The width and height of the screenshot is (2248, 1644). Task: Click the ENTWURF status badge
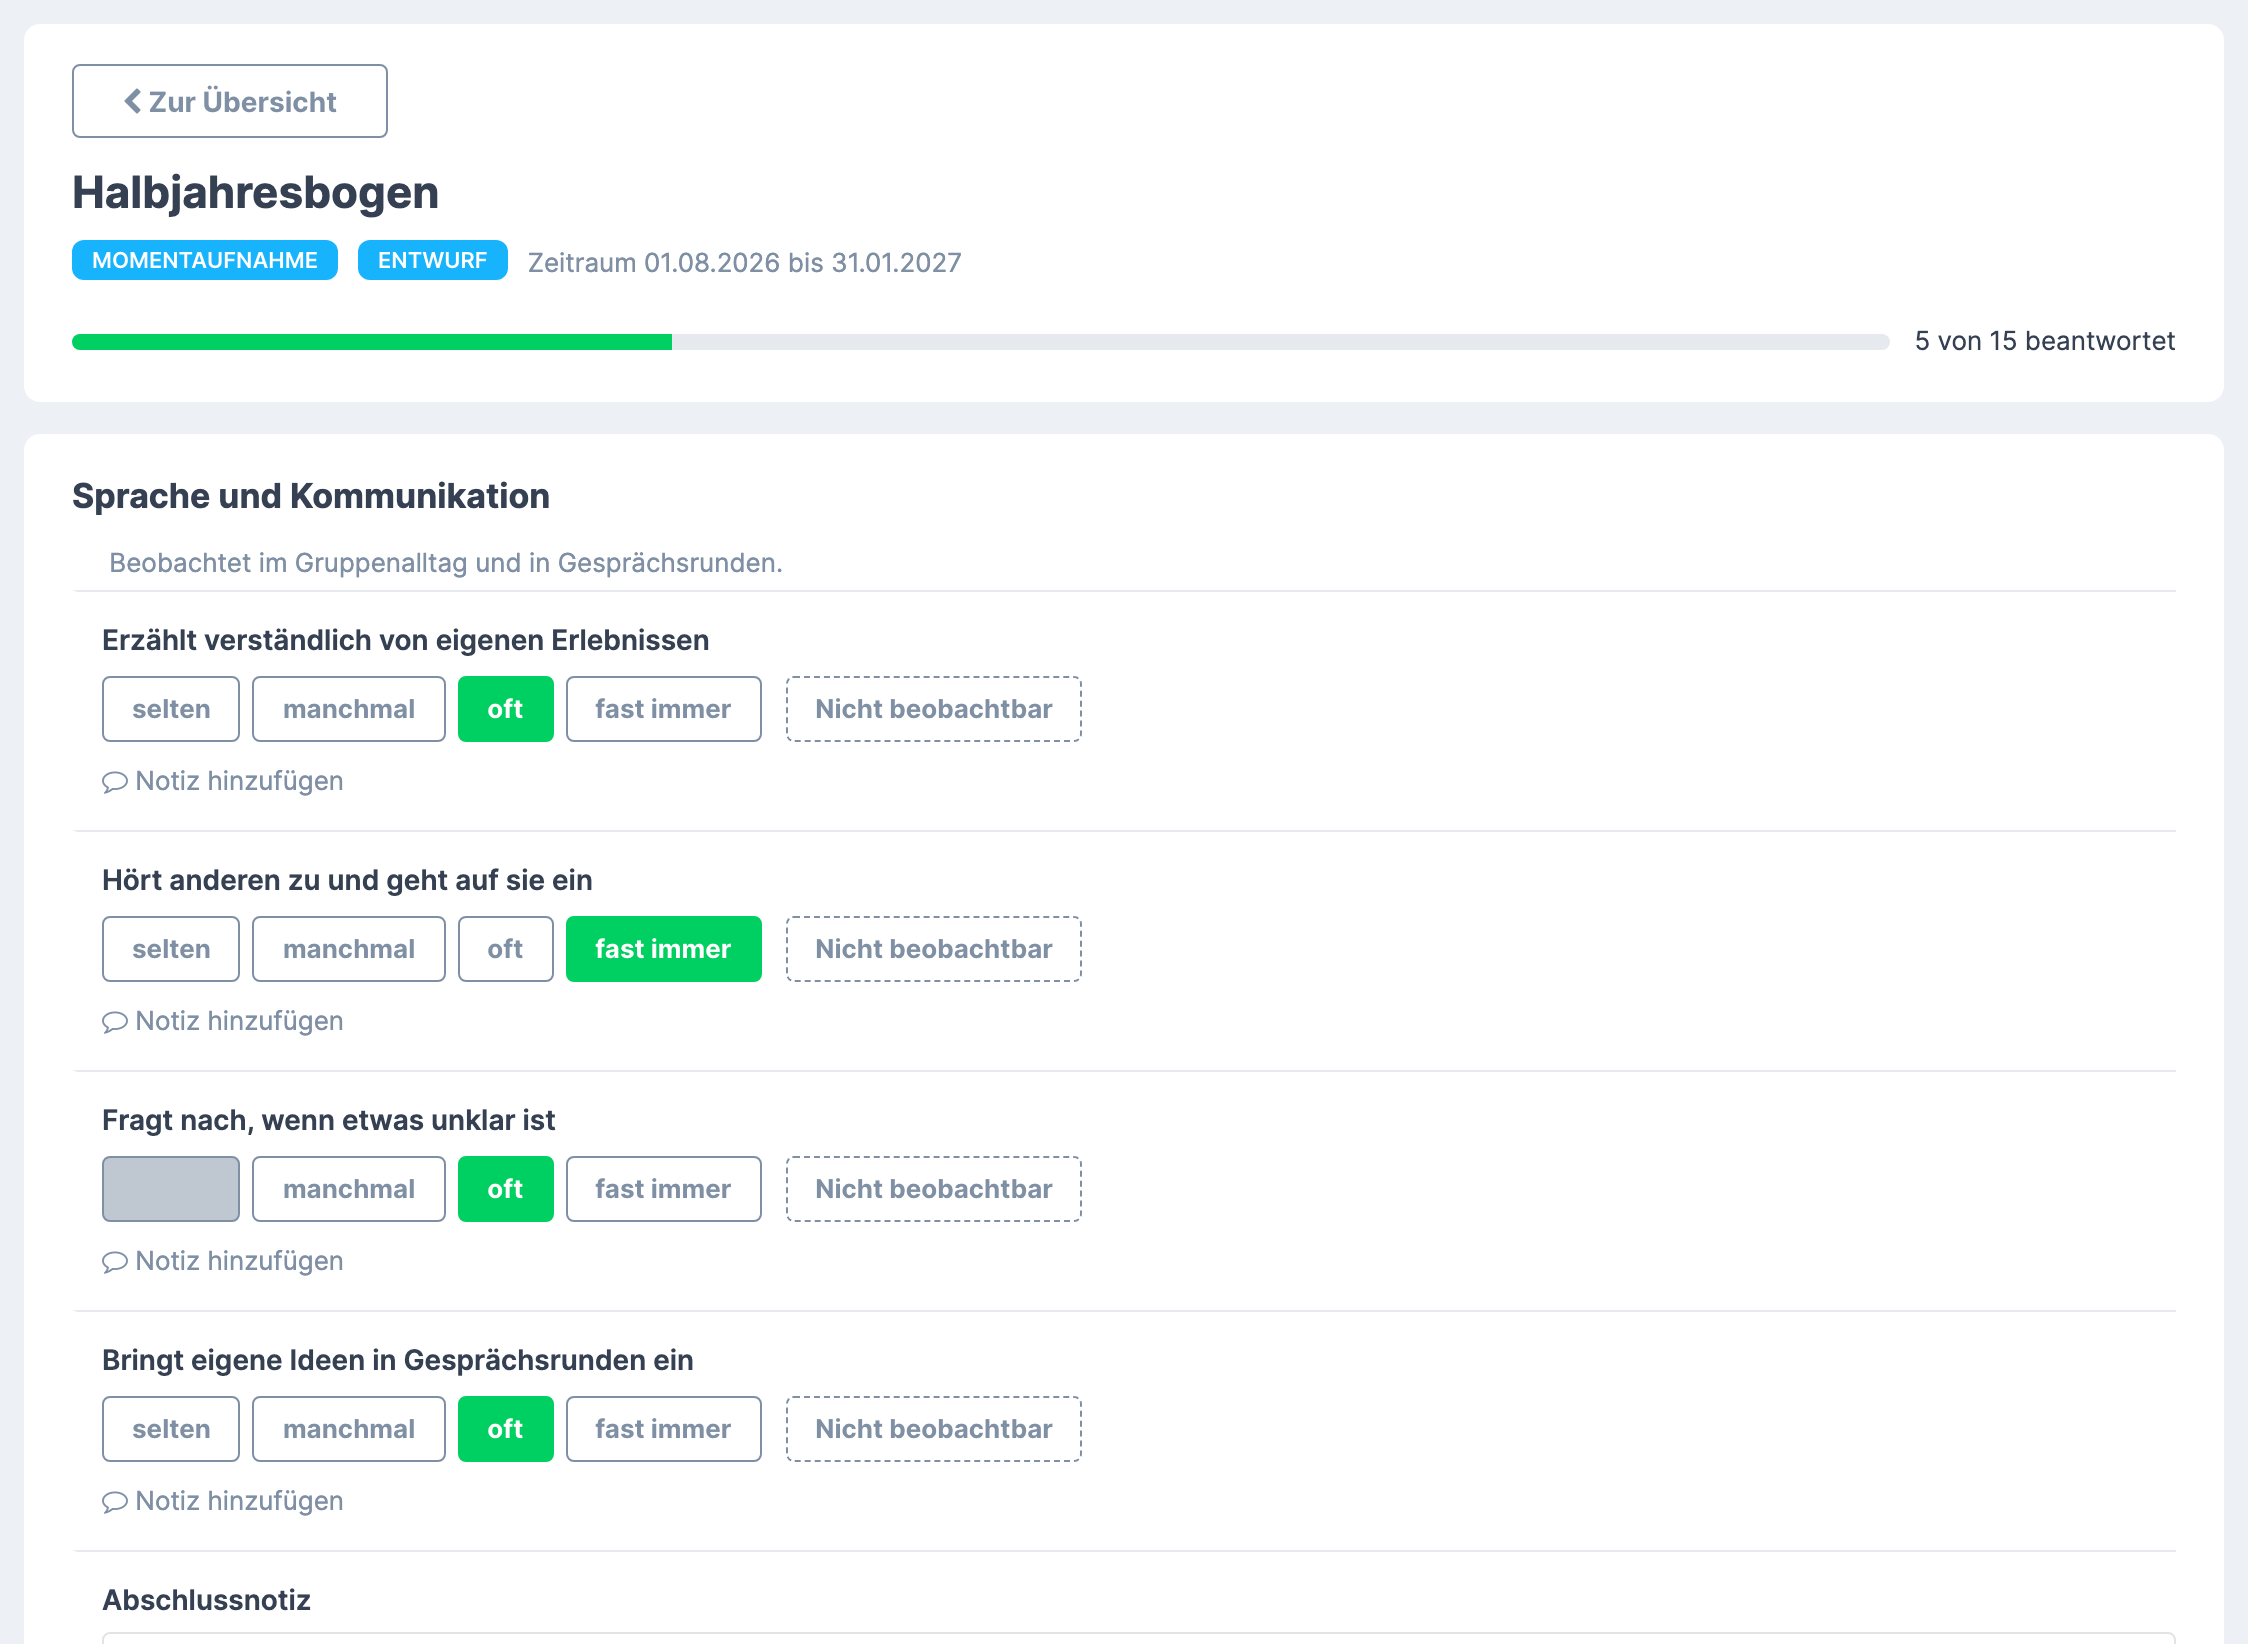pos(433,260)
